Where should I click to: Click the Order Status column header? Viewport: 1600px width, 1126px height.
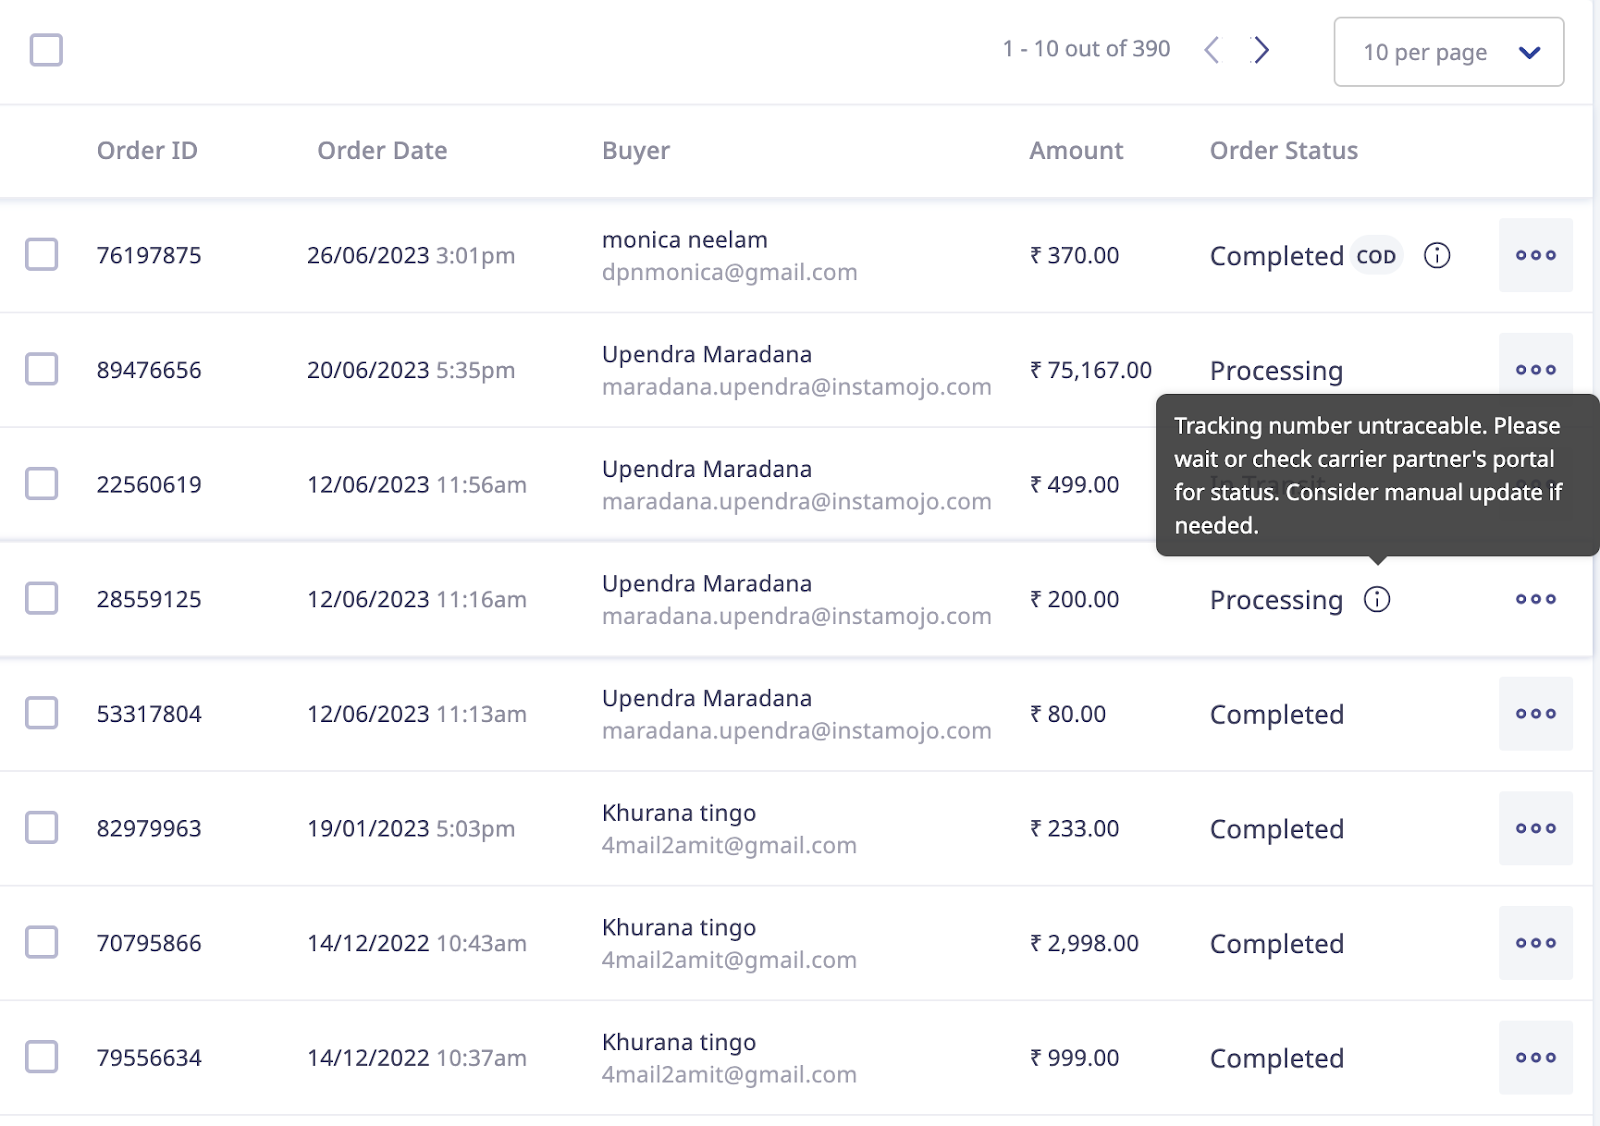pos(1283,151)
